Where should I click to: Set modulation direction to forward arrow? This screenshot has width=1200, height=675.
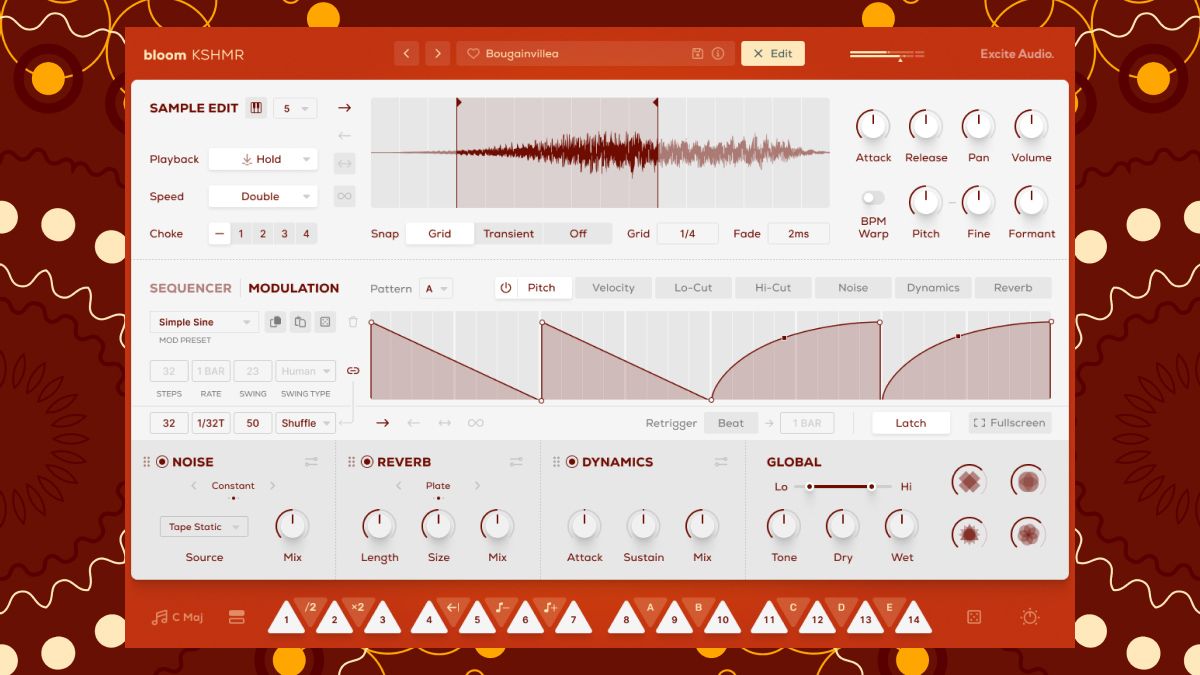click(x=382, y=423)
